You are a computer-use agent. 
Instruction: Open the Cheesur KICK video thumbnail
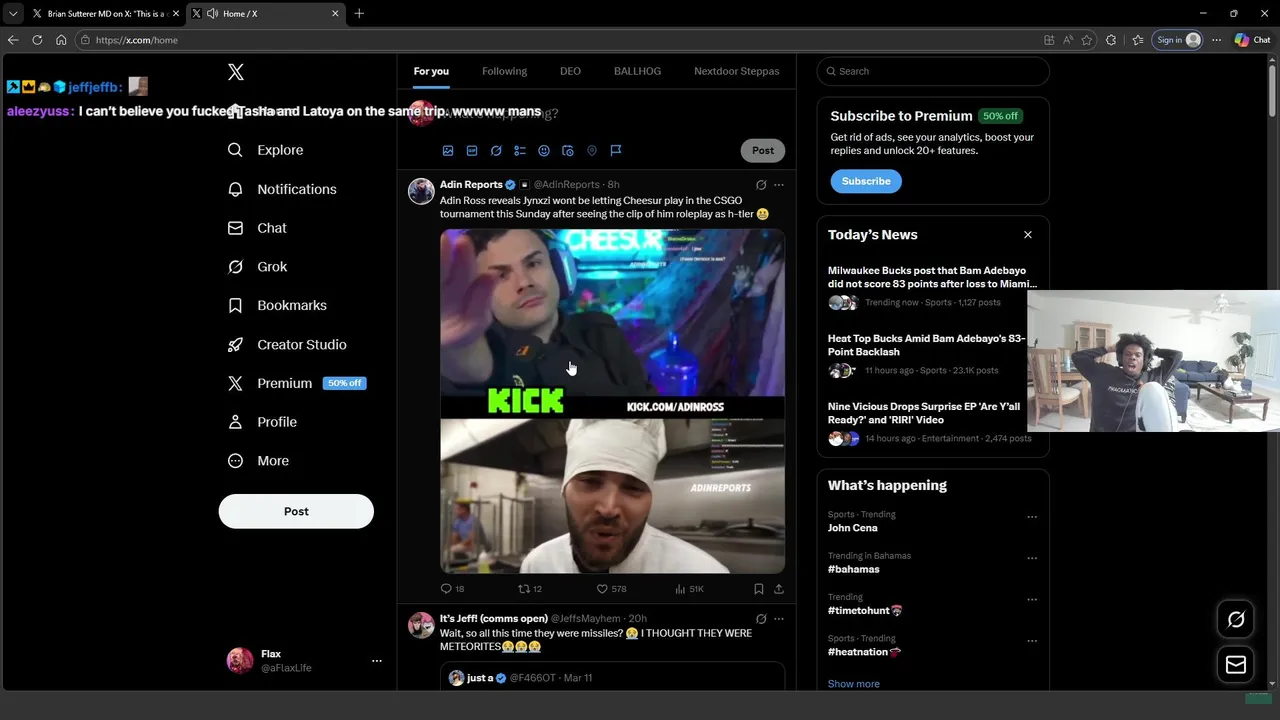coord(612,401)
